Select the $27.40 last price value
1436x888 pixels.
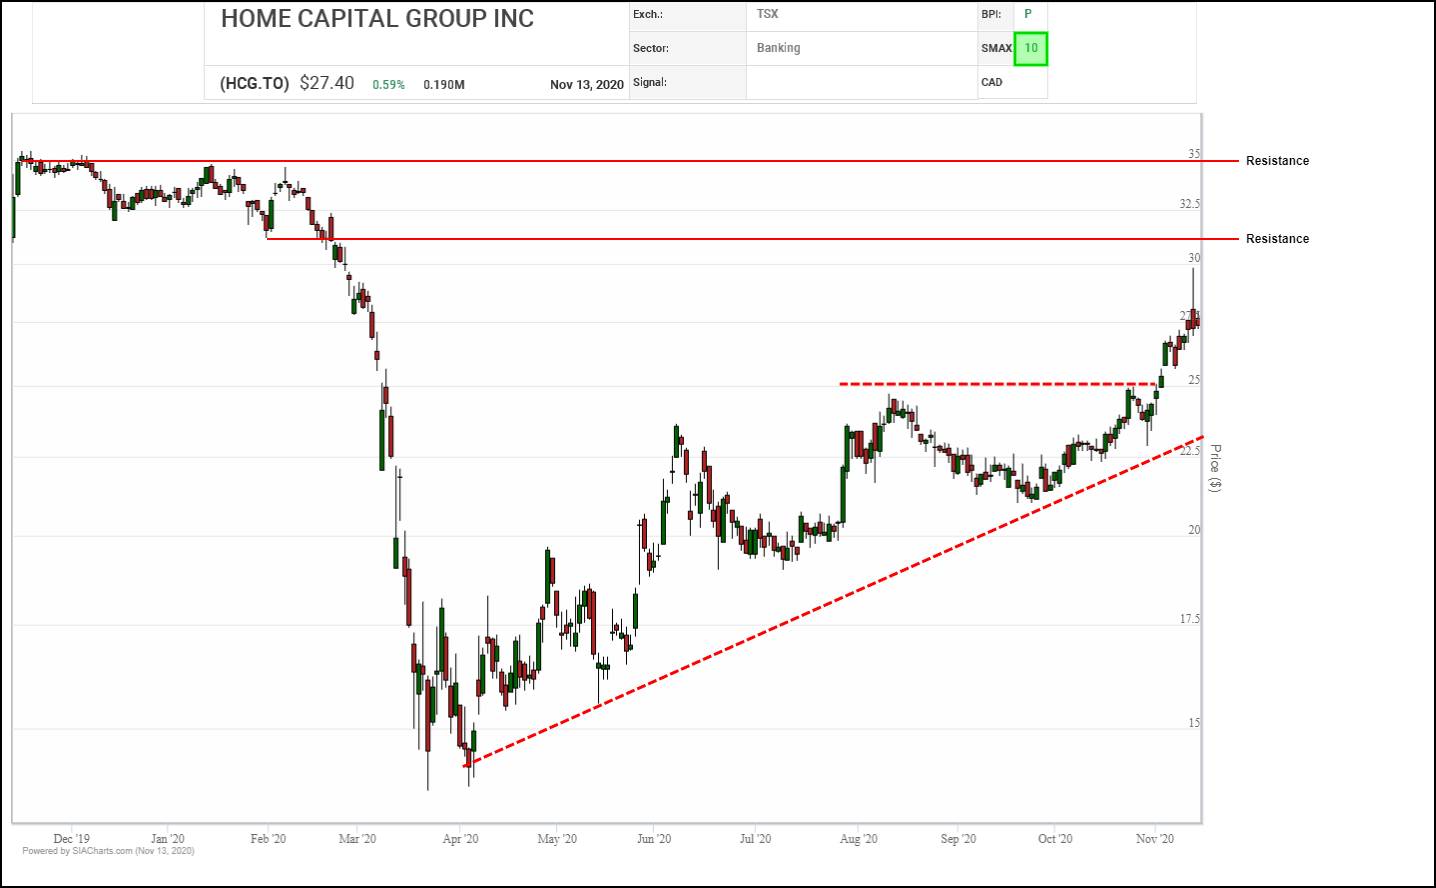327,83
